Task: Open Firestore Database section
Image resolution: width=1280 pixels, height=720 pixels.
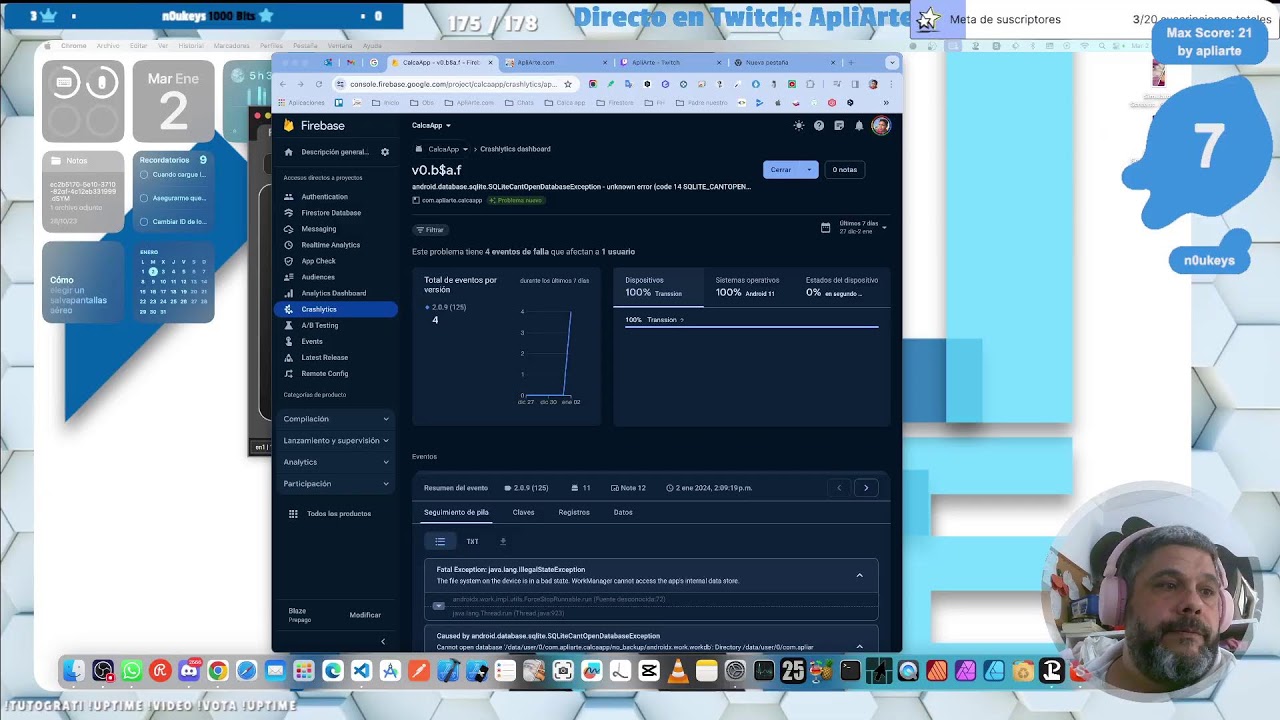Action: 331,213
